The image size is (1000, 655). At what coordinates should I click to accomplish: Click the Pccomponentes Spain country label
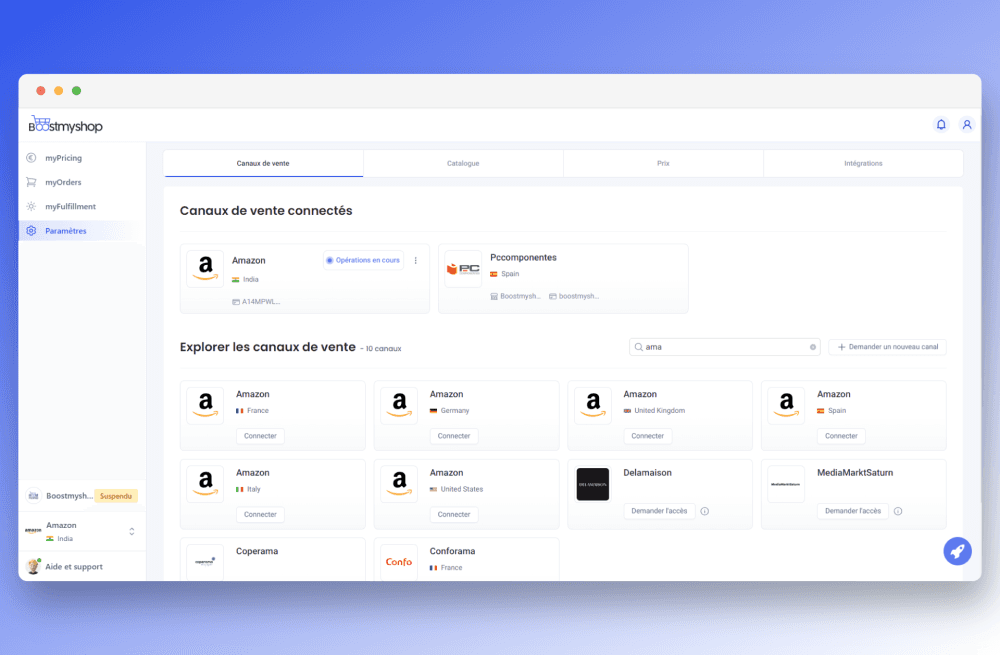510,274
